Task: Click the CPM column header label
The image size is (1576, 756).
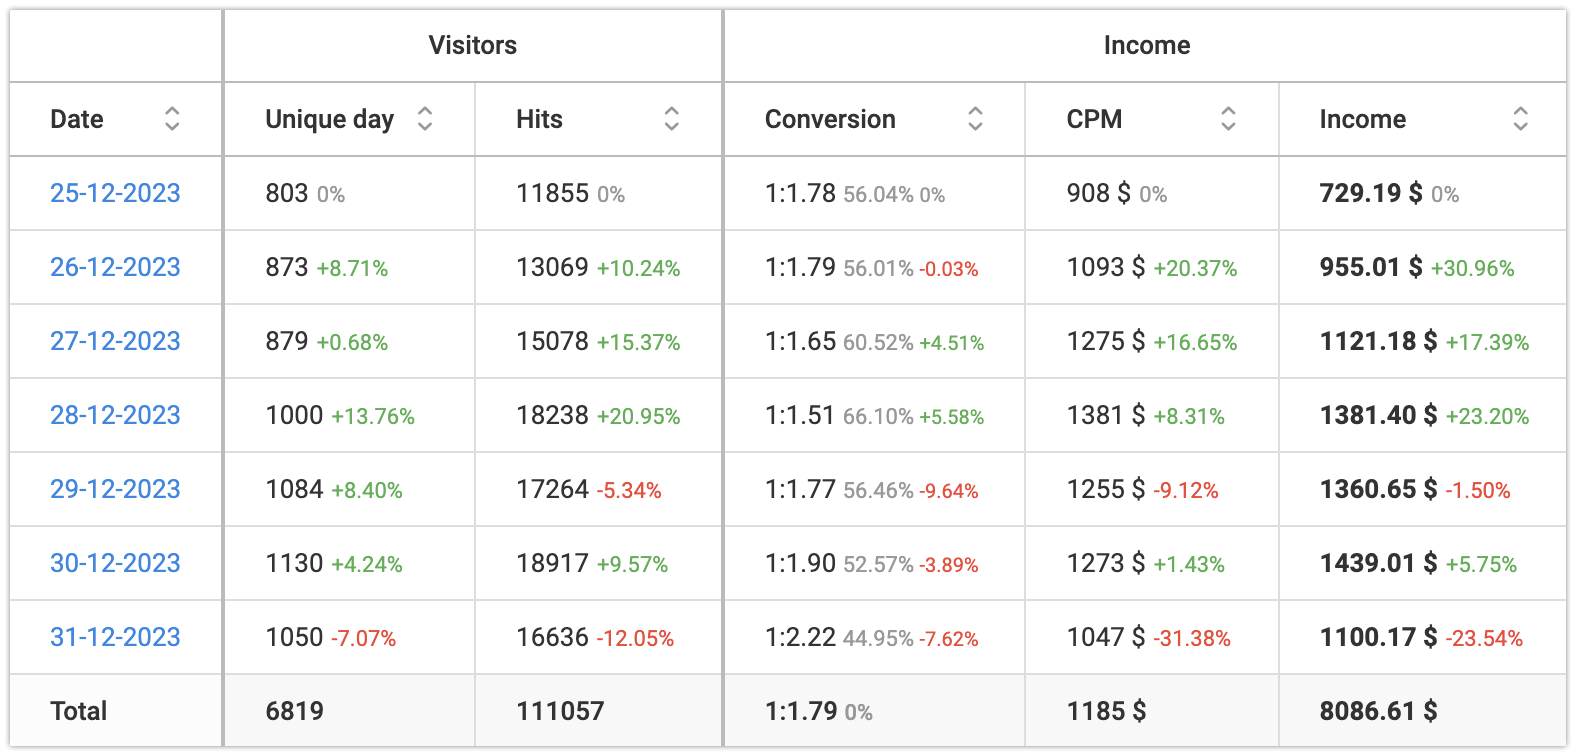Action: point(1095,119)
